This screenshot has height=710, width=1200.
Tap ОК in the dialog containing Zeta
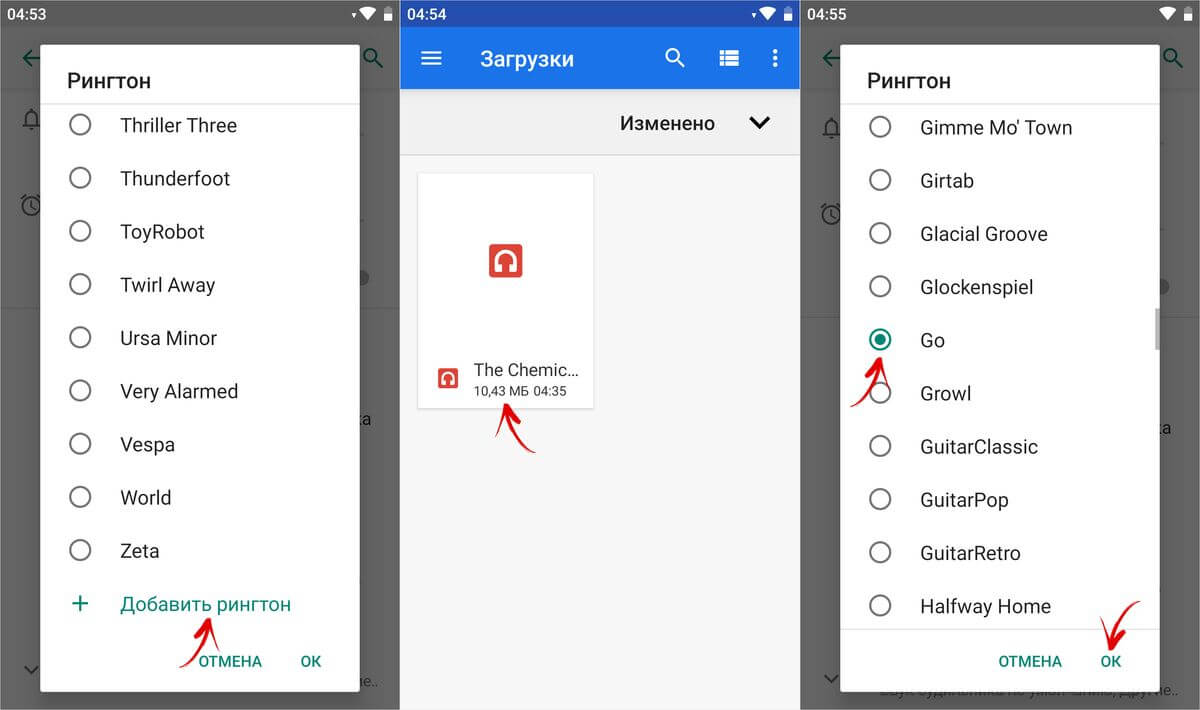pyautogui.click(x=311, y=661)
